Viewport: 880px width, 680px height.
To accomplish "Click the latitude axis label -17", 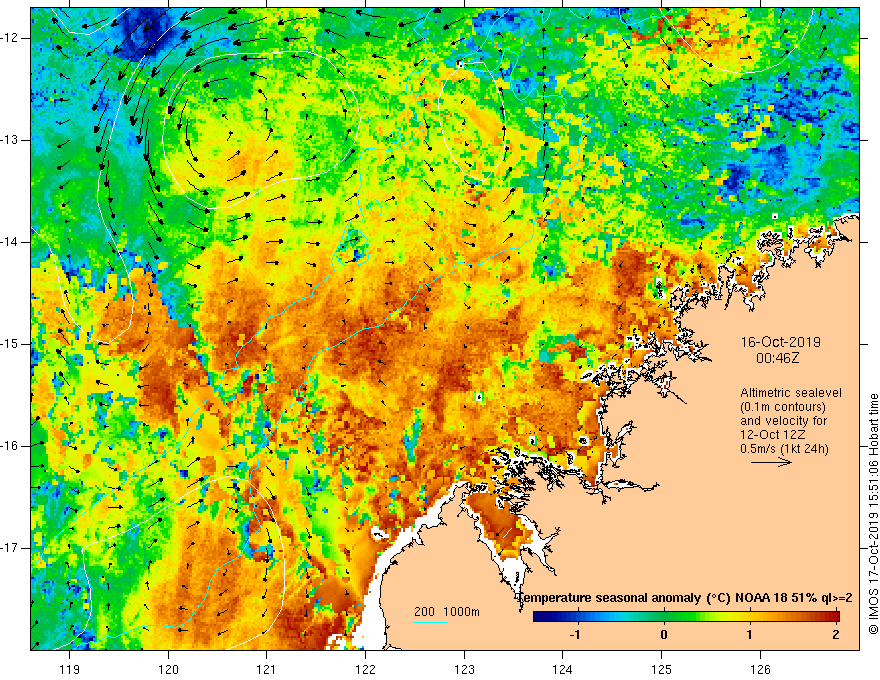I will (10, 548).
